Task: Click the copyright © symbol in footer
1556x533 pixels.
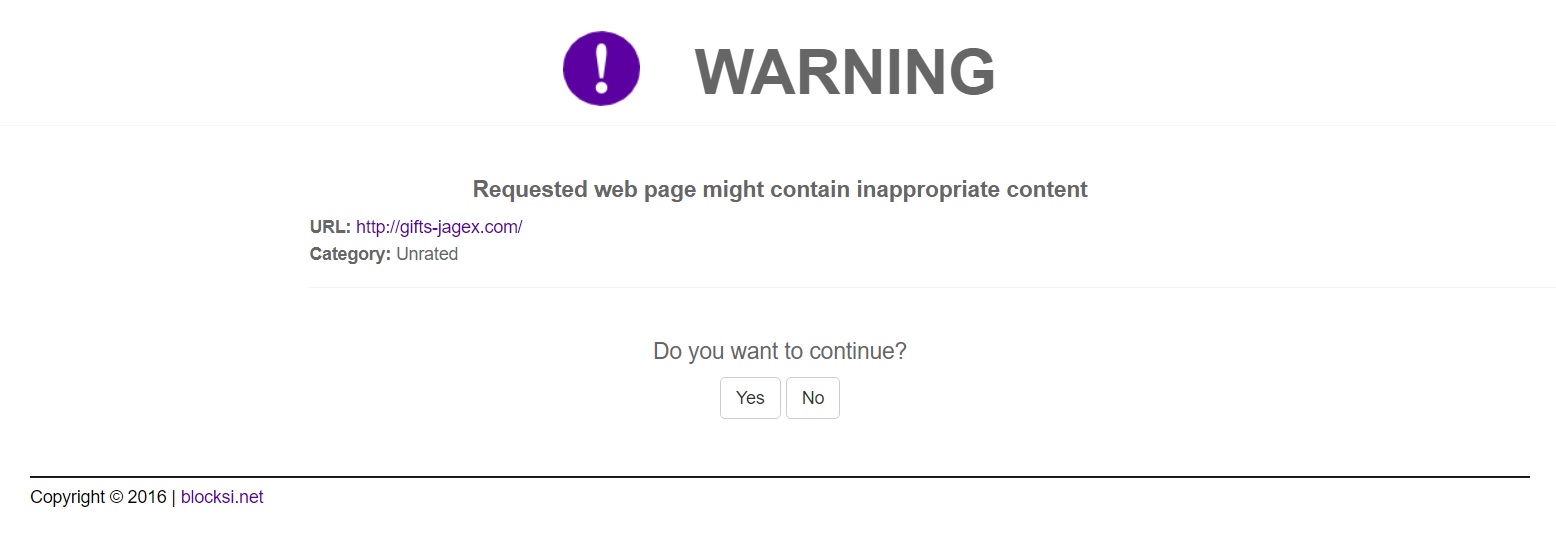Action: 116,497
